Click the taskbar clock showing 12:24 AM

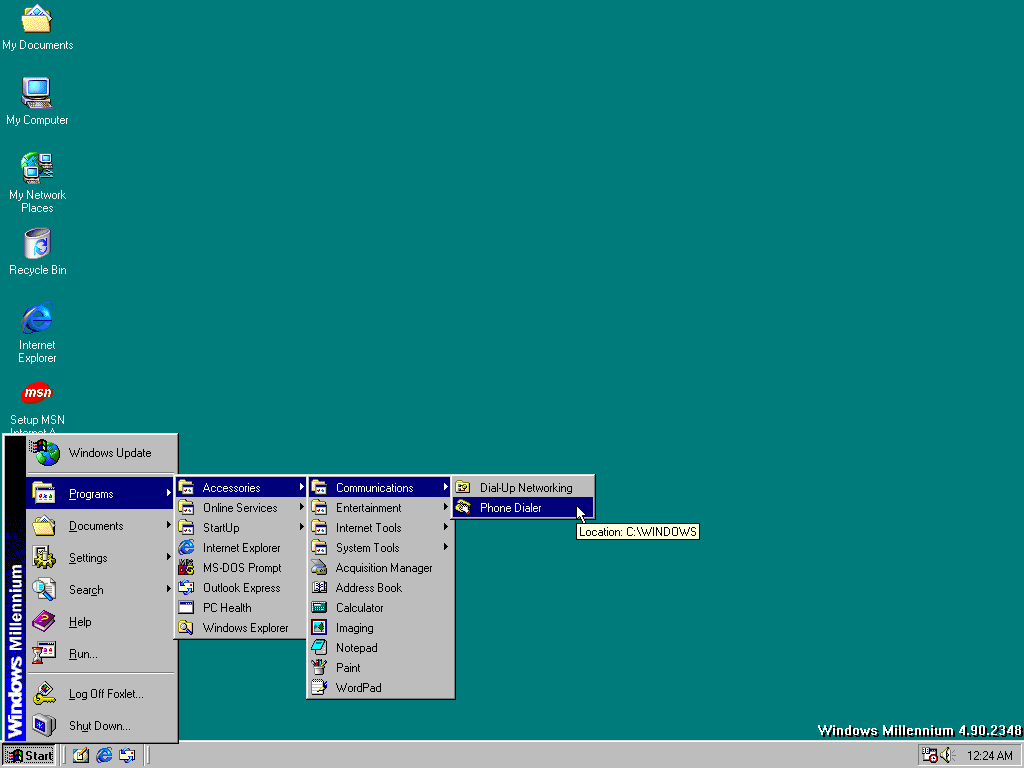(x=989, y=756)
